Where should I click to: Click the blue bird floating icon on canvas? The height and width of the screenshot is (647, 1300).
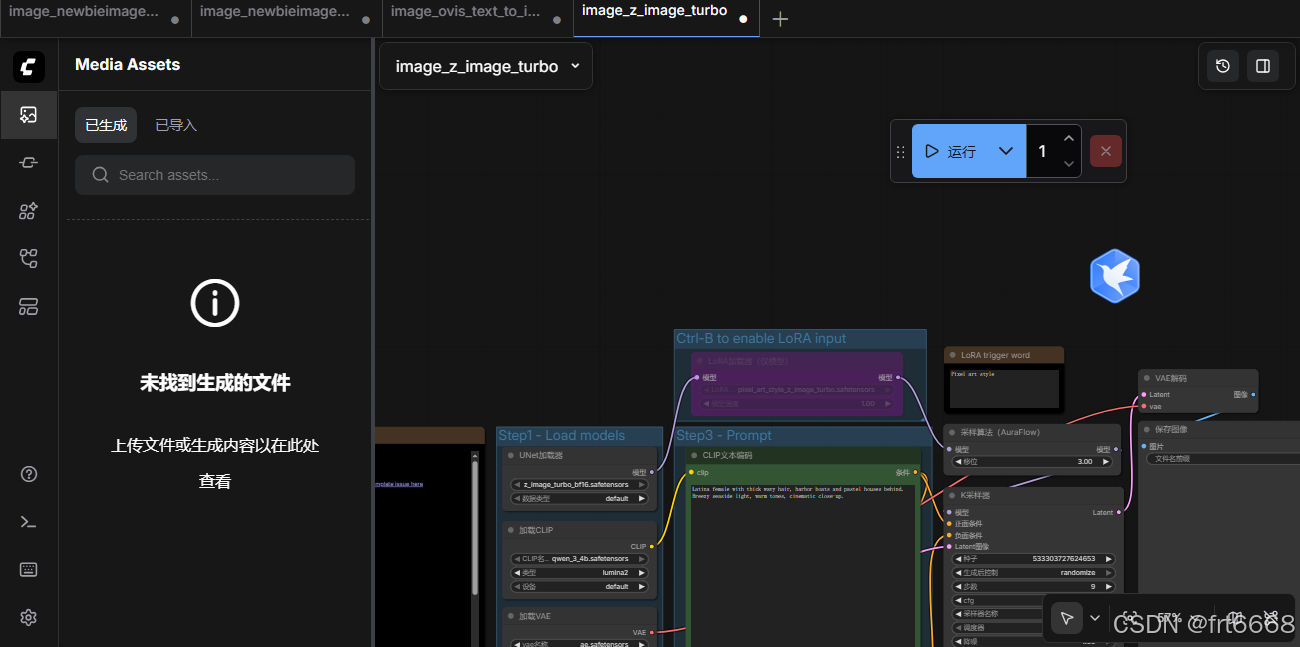tap(1115, 276)
